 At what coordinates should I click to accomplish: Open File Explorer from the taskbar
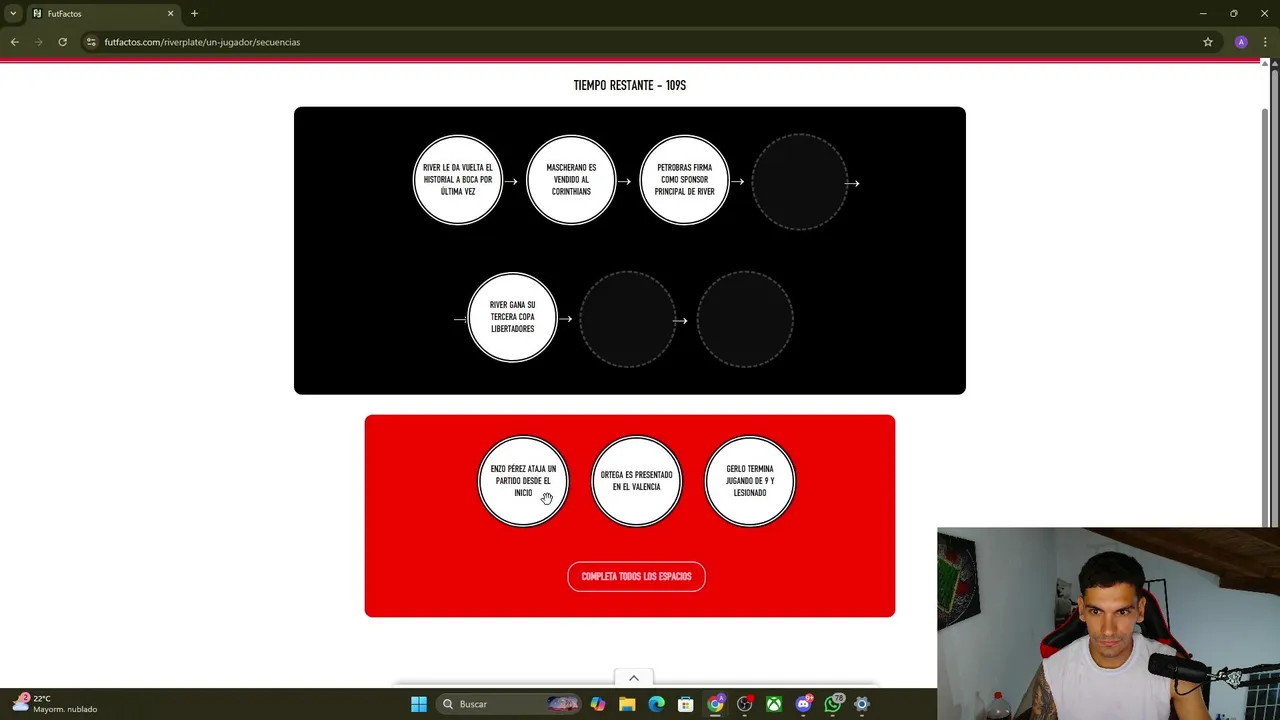(627, 704)
